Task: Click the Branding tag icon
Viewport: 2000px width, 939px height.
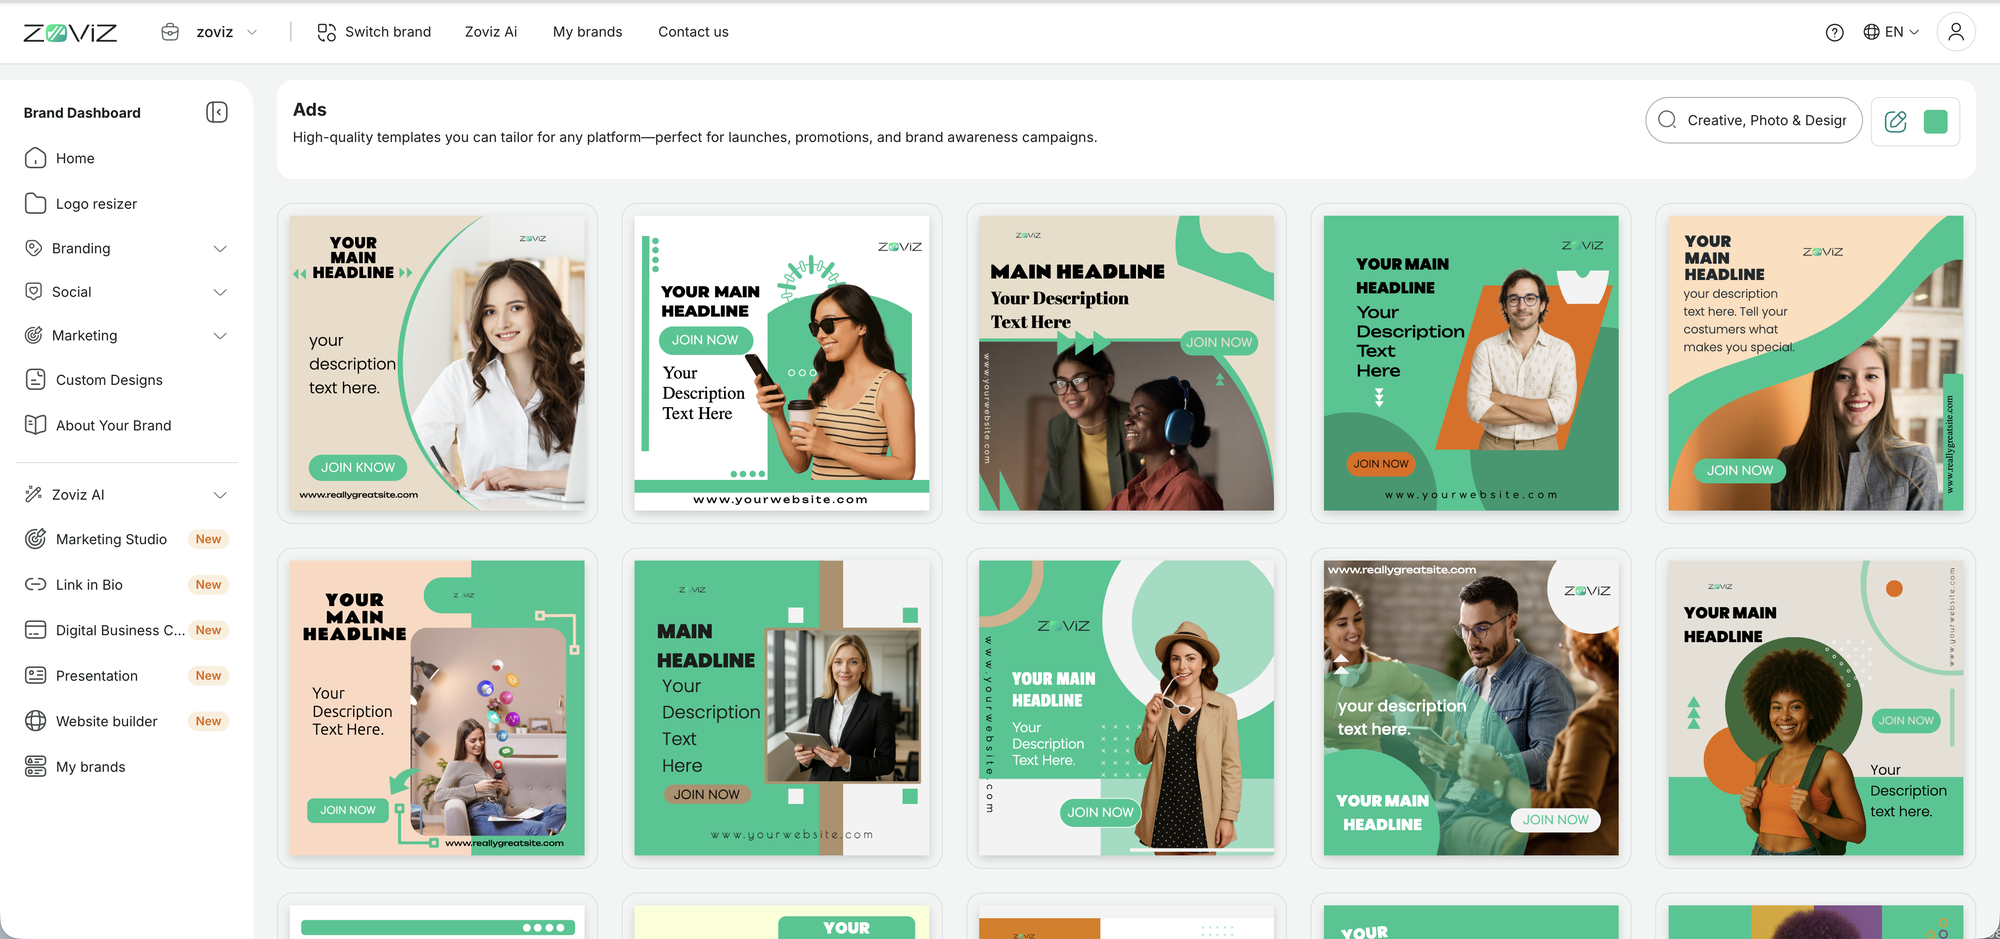Action: point(34,248)
